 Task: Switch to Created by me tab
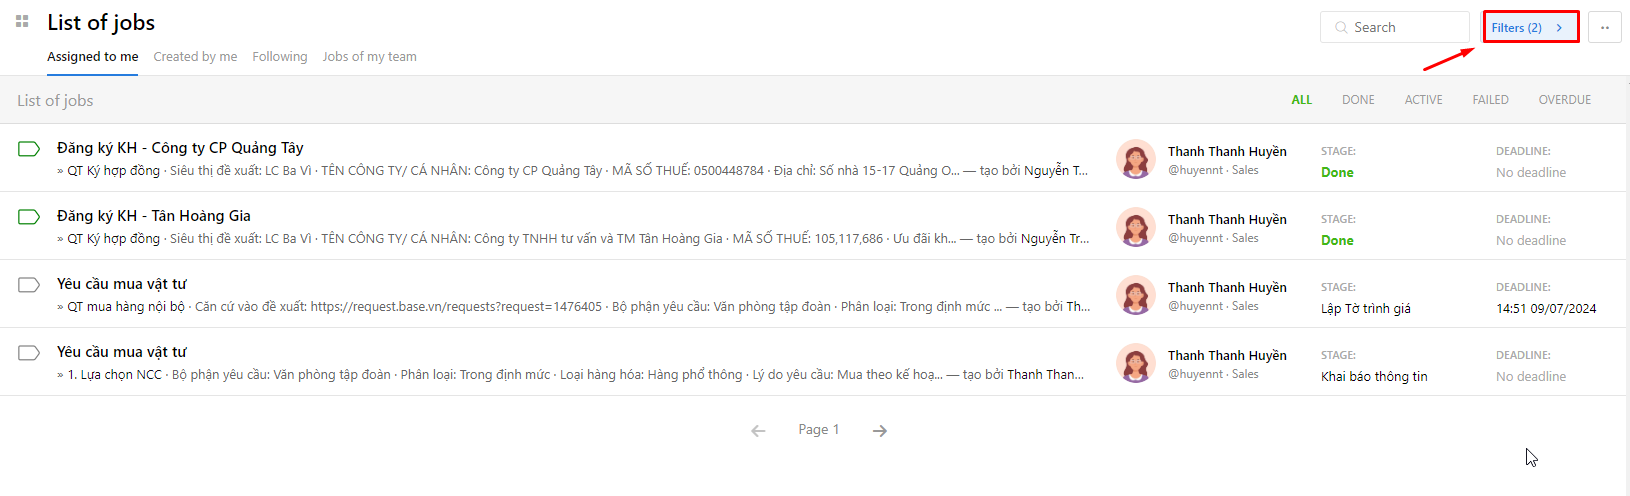pyautogui.click(x=195, y=57)
